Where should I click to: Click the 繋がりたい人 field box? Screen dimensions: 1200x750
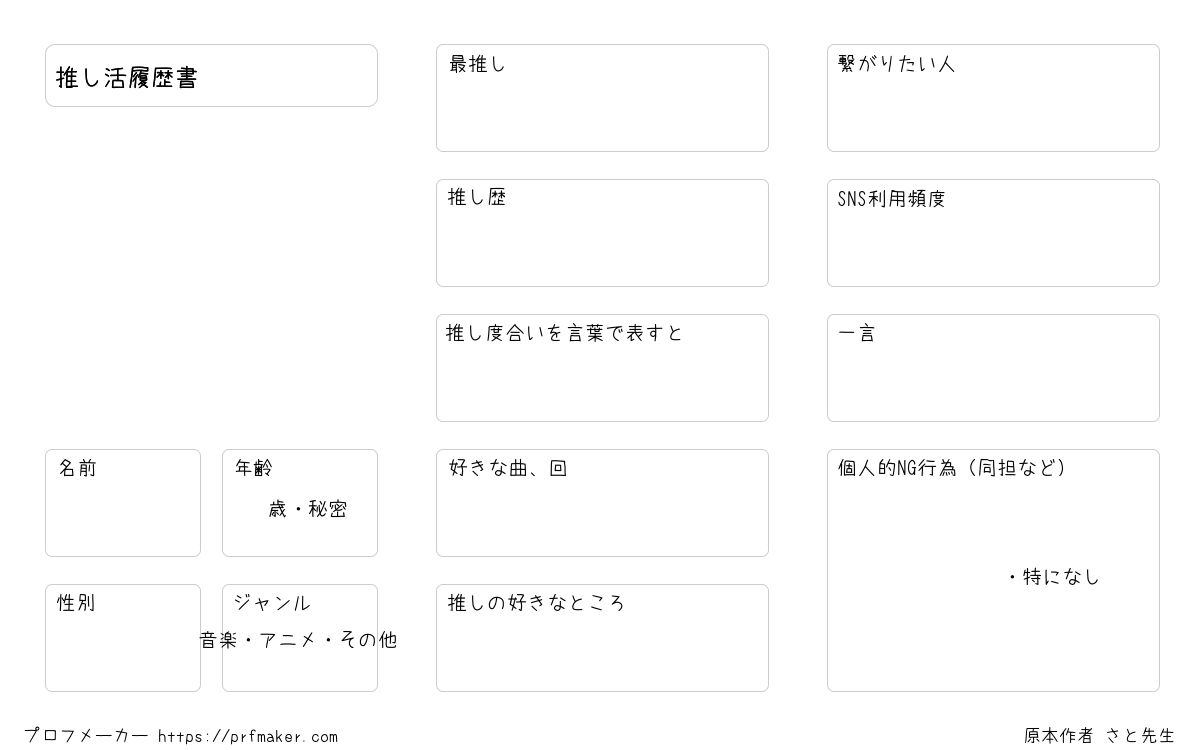coord(993,98)
